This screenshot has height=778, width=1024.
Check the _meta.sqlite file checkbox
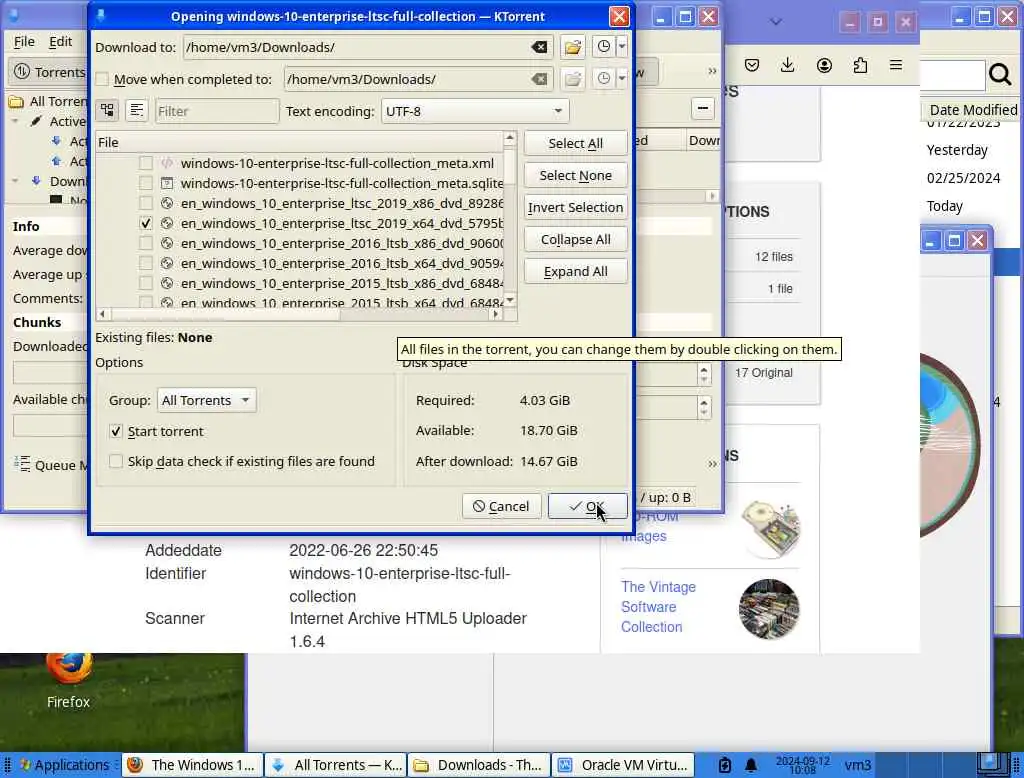[x=146, y=184]
